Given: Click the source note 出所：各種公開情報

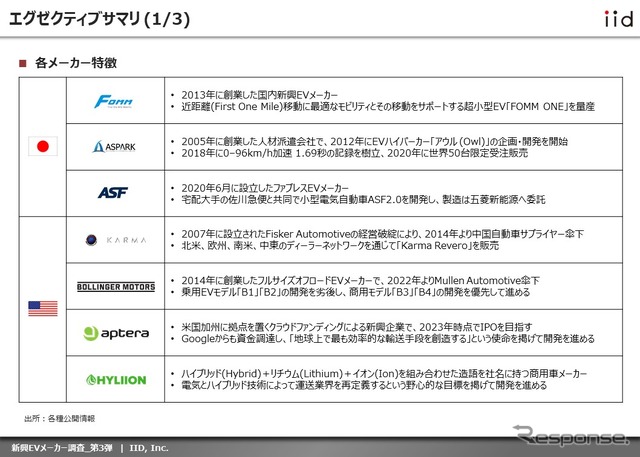Looking at the screenshot, I should (60, 418).
